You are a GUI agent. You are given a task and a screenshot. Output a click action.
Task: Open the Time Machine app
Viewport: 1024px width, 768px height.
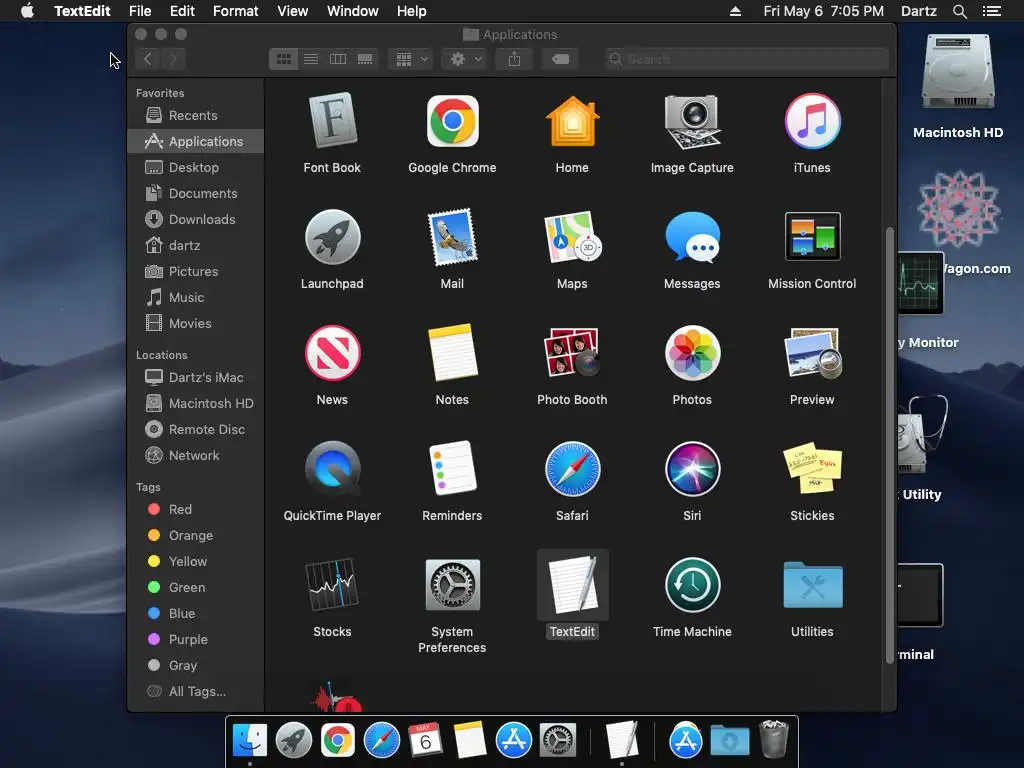coord(692,585)
